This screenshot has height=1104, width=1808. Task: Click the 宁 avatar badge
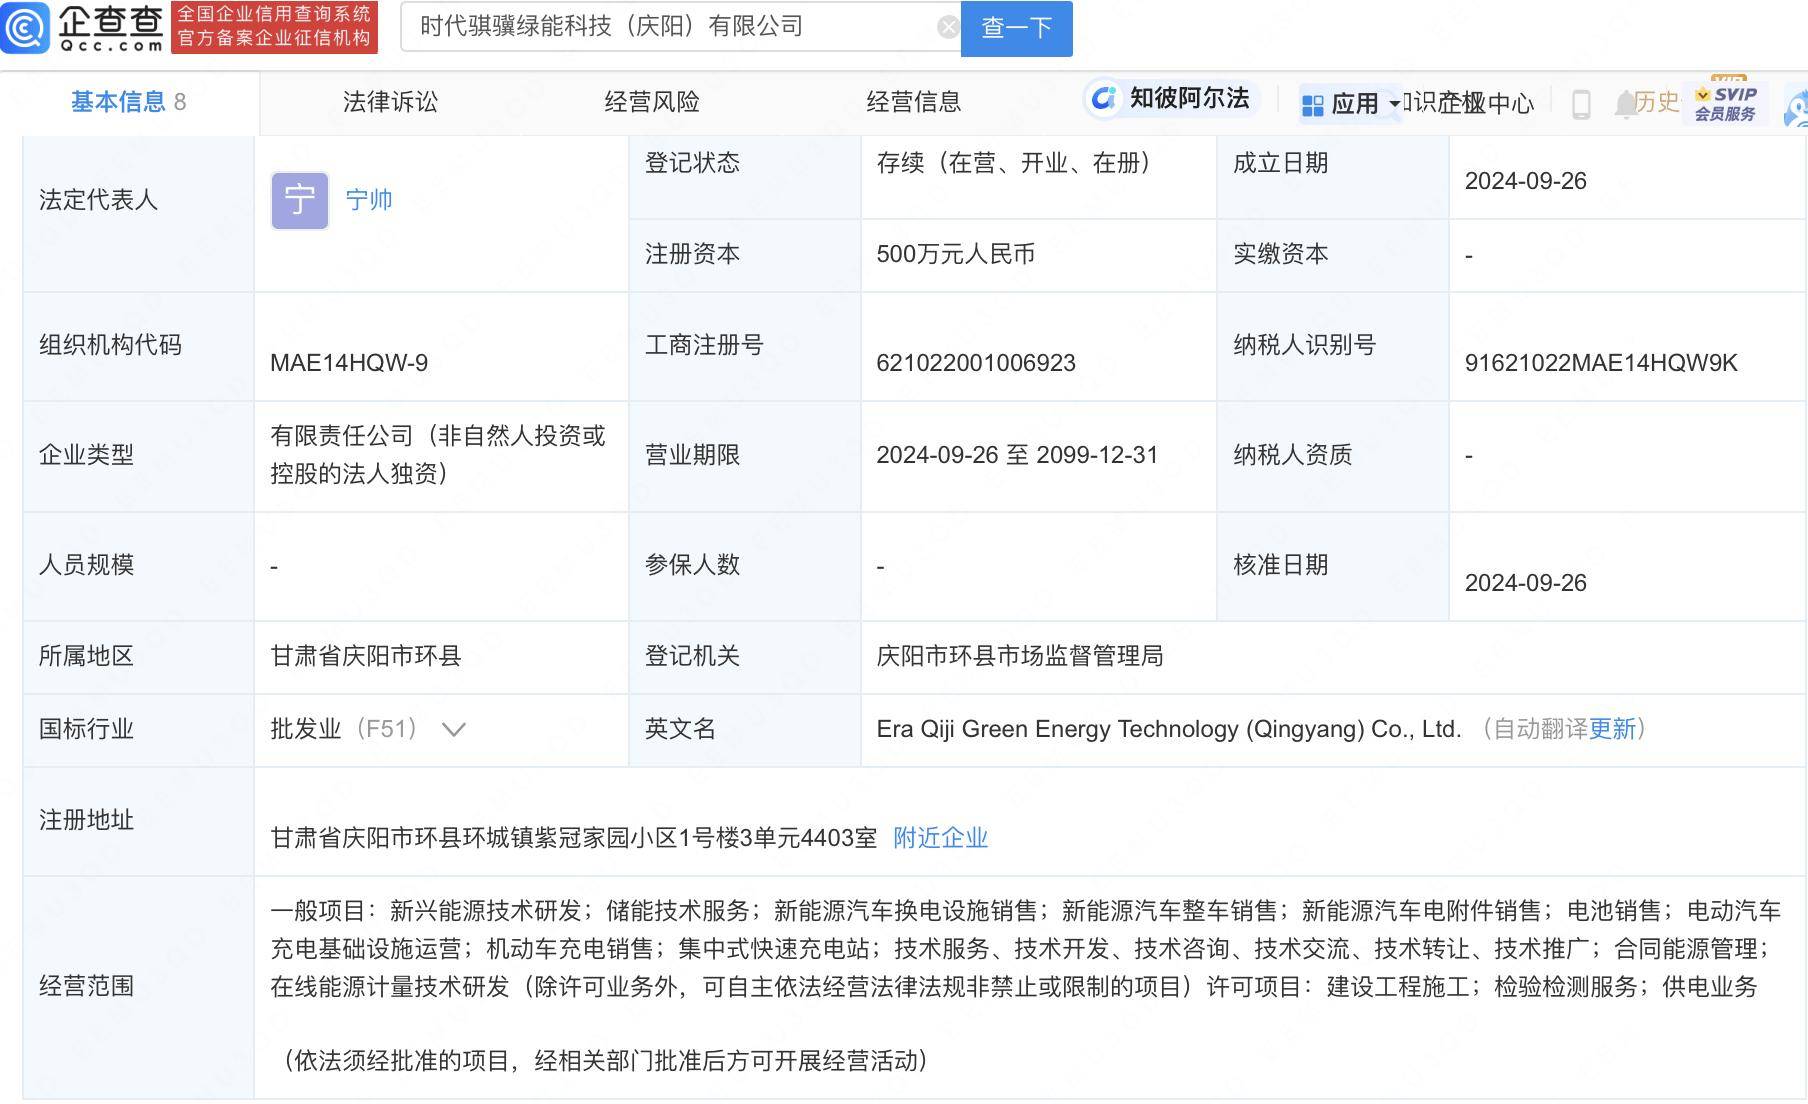[x=300, y=200]
